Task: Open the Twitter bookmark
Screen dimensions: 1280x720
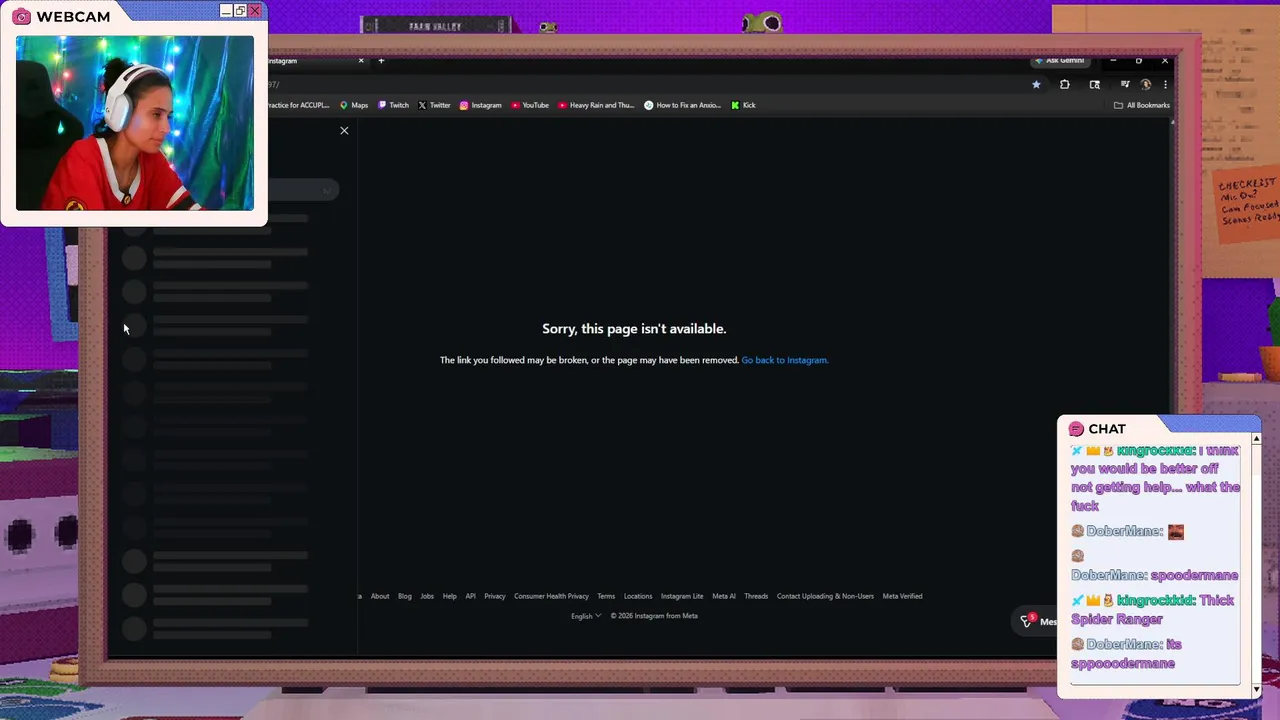Action: tap(434, 105)
